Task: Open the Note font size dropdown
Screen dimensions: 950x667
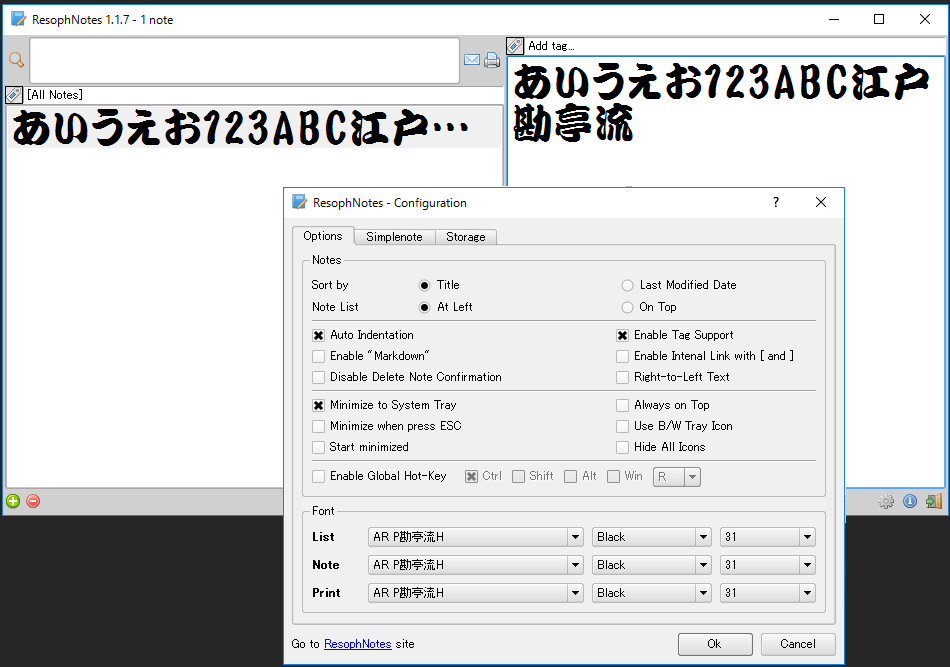Action: [x=768, y=565]
